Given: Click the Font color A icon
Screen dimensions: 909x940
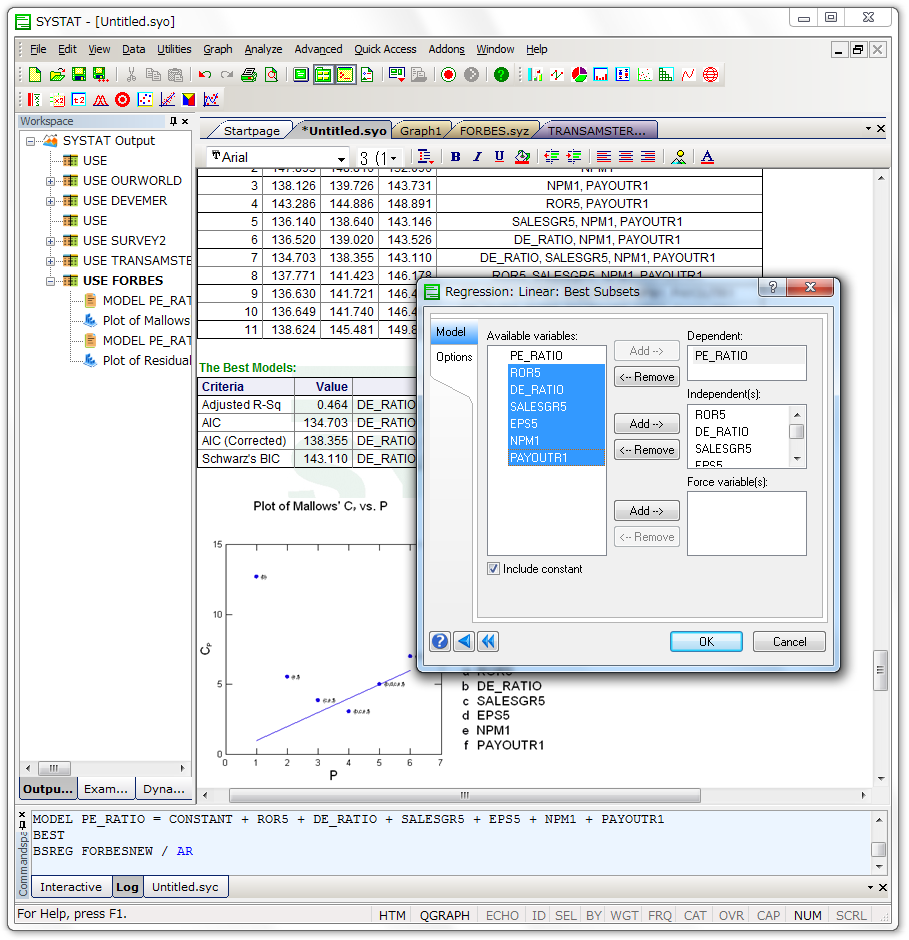Looking at the screenshot, I should (x=708, y=157).
